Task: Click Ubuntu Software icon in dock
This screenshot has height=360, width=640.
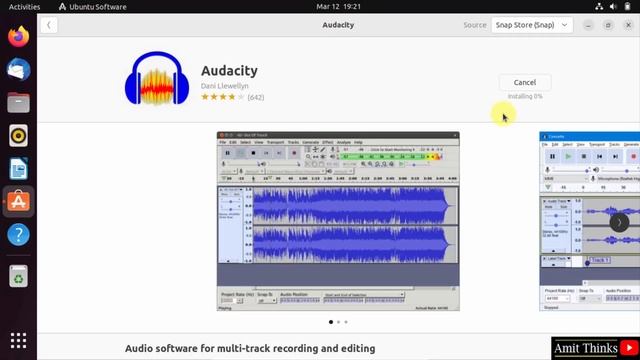Action: click(18, 201)
